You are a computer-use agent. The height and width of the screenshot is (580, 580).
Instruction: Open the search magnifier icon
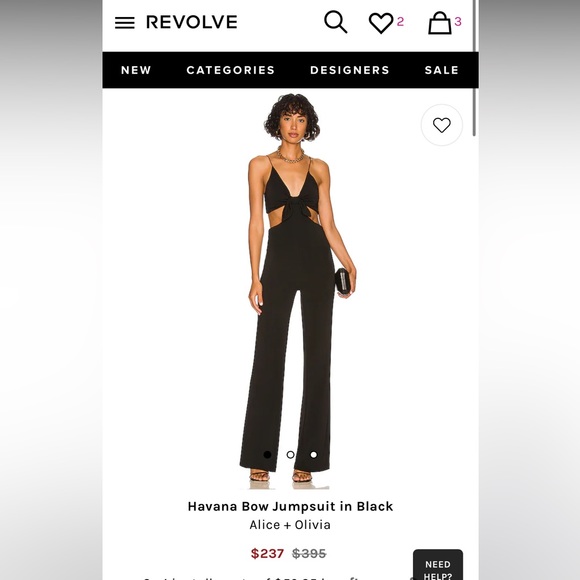click(x=335, y=22)
